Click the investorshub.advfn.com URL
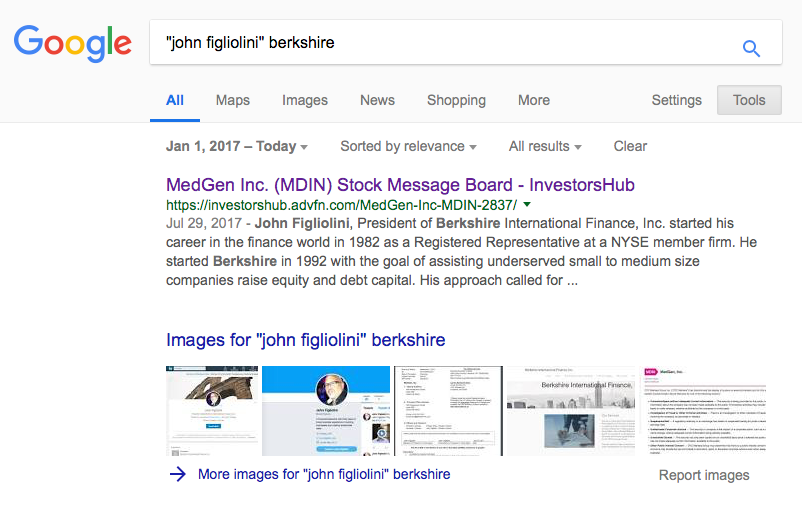802x518 pixels. [342, 205]
